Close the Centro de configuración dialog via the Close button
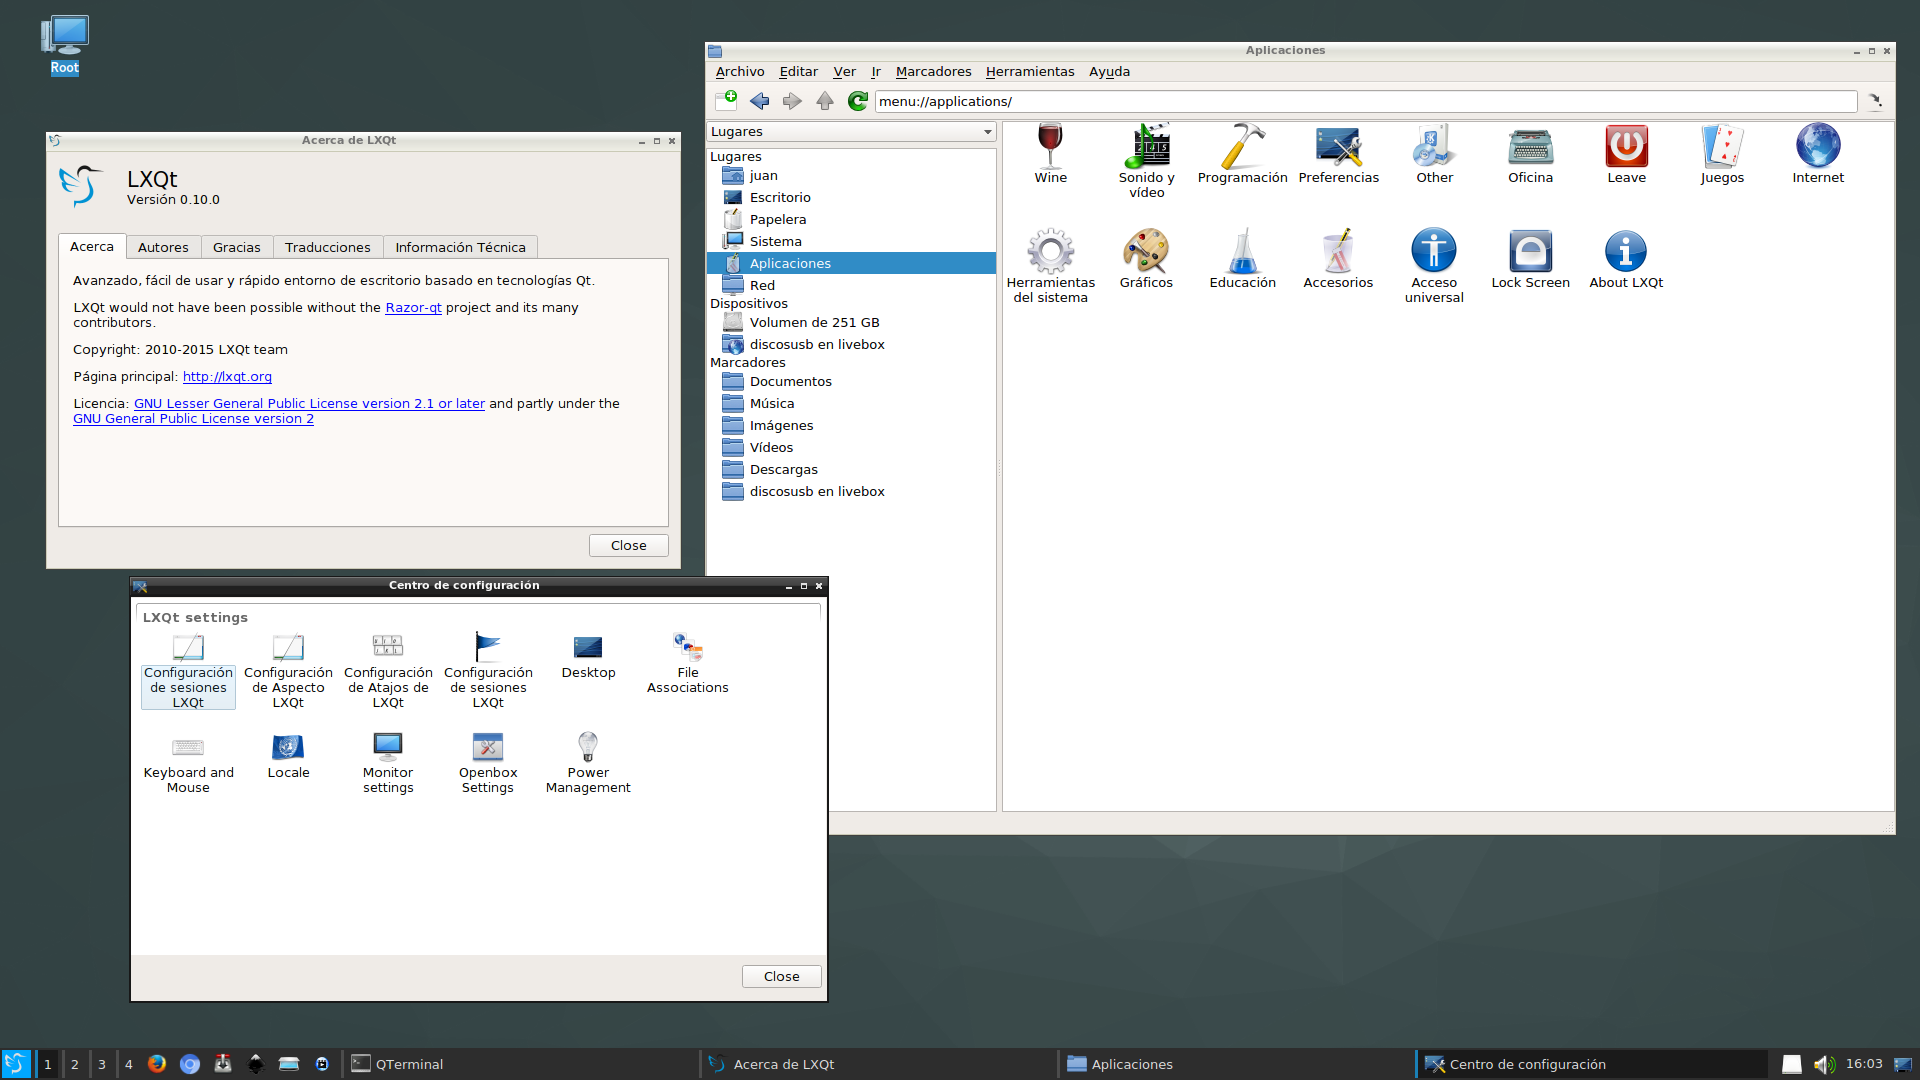 click(781, 976)
